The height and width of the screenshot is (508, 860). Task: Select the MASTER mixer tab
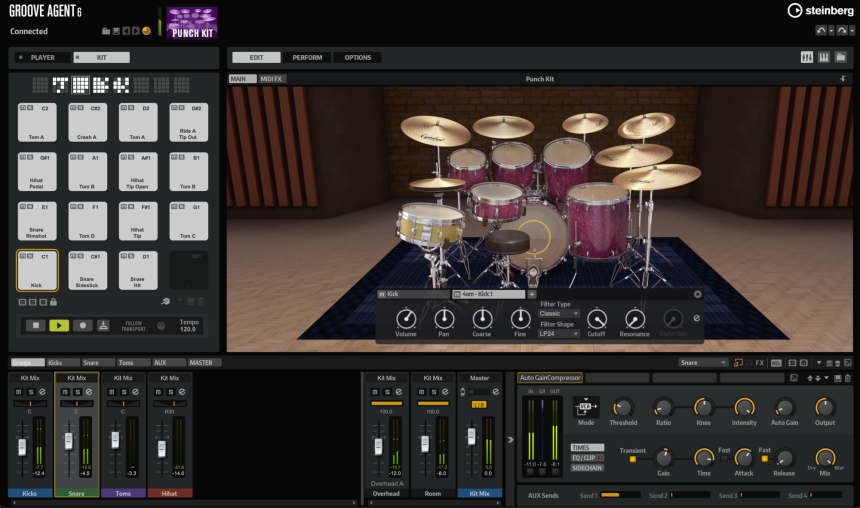coord(203,363)
